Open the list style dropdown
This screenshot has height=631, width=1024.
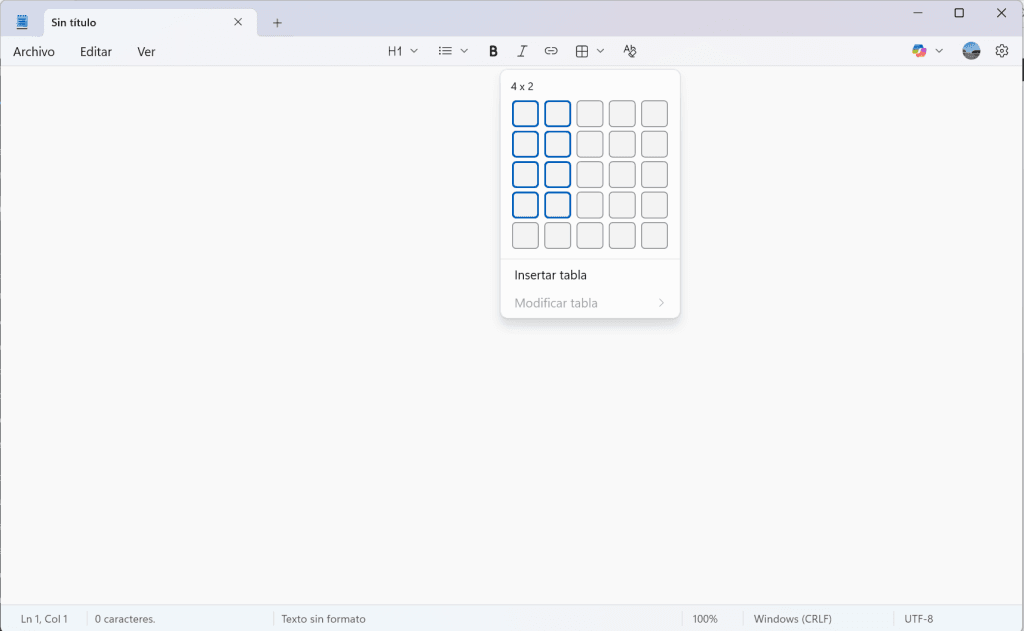click(452, 50)
